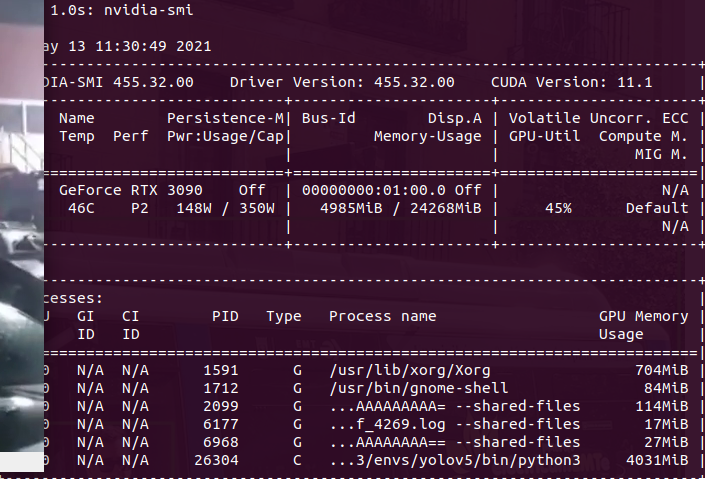
Task: Click PID 6968 in process table
Action: [221, 442]
